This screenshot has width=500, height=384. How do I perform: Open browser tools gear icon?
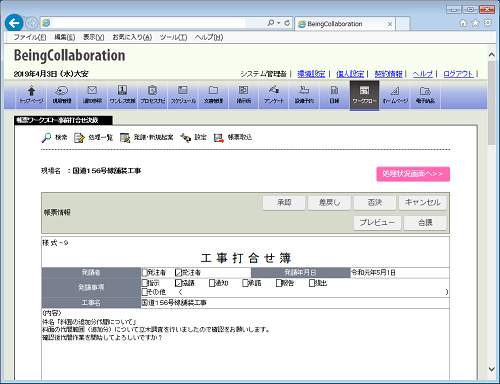point(488,23)
